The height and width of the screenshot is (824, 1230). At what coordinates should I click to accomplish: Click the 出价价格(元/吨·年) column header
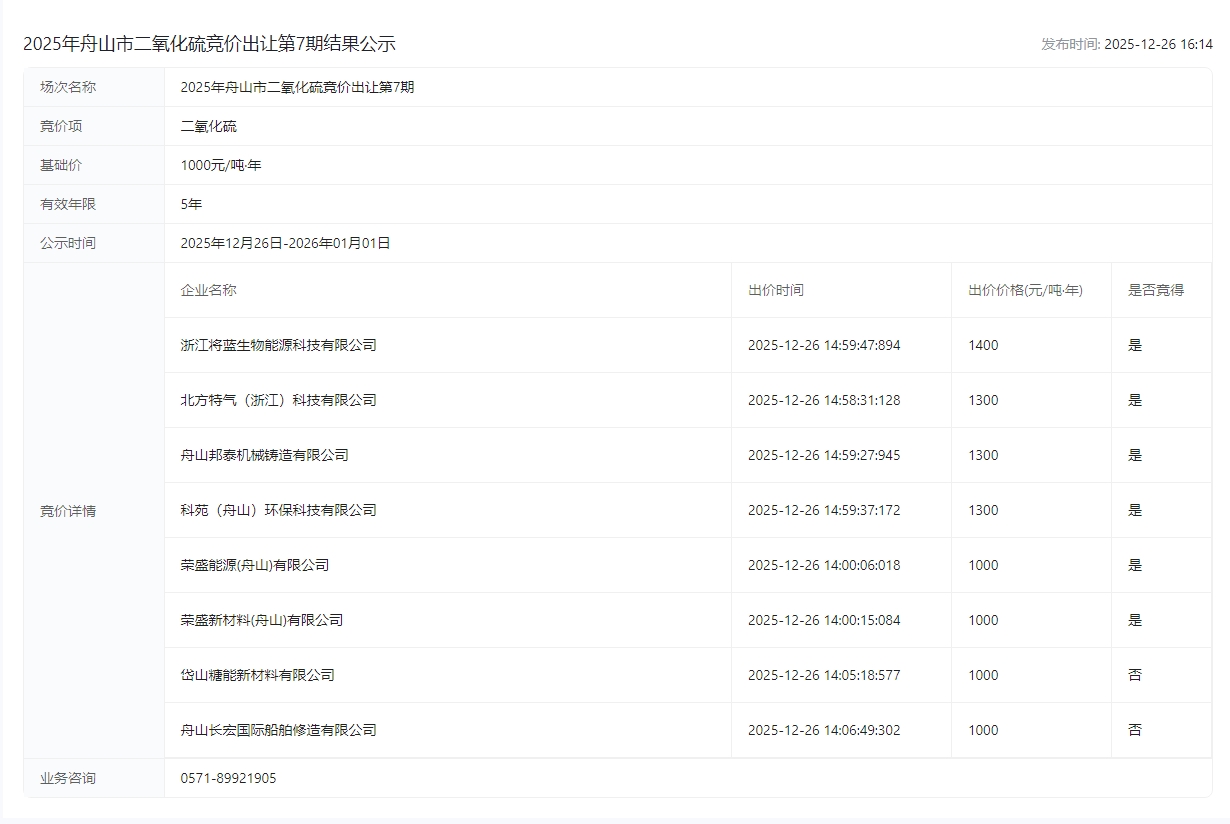(1025, 290)
